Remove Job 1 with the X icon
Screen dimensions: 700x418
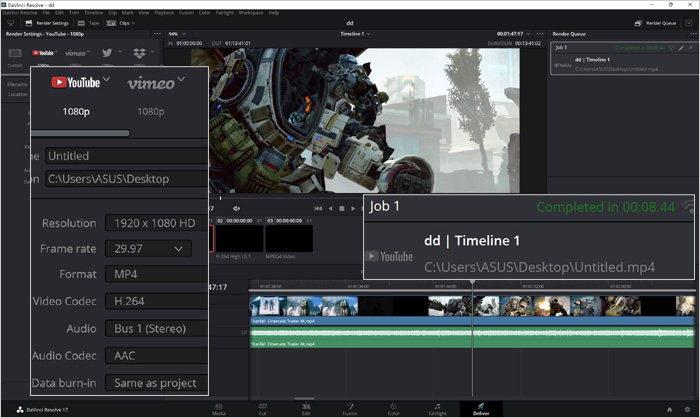pyautogui.click(x=691, y=47)
